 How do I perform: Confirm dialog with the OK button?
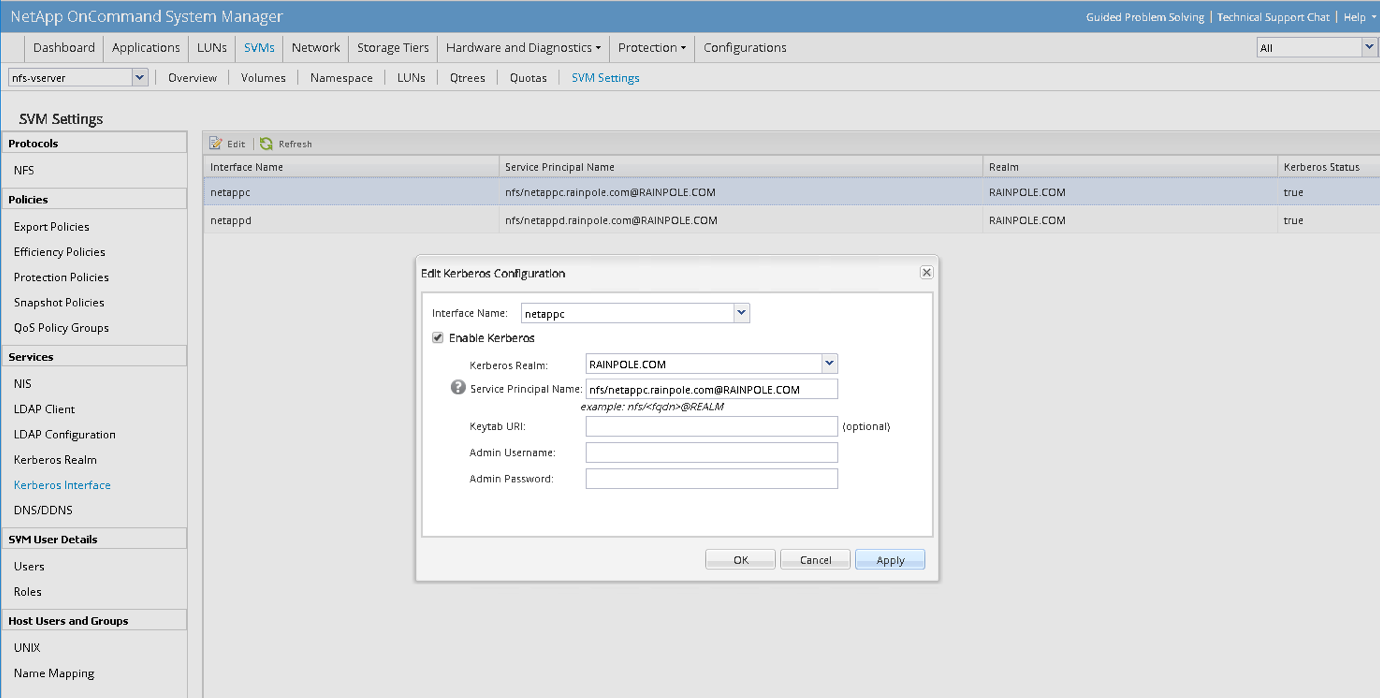(x=740, y=560)
